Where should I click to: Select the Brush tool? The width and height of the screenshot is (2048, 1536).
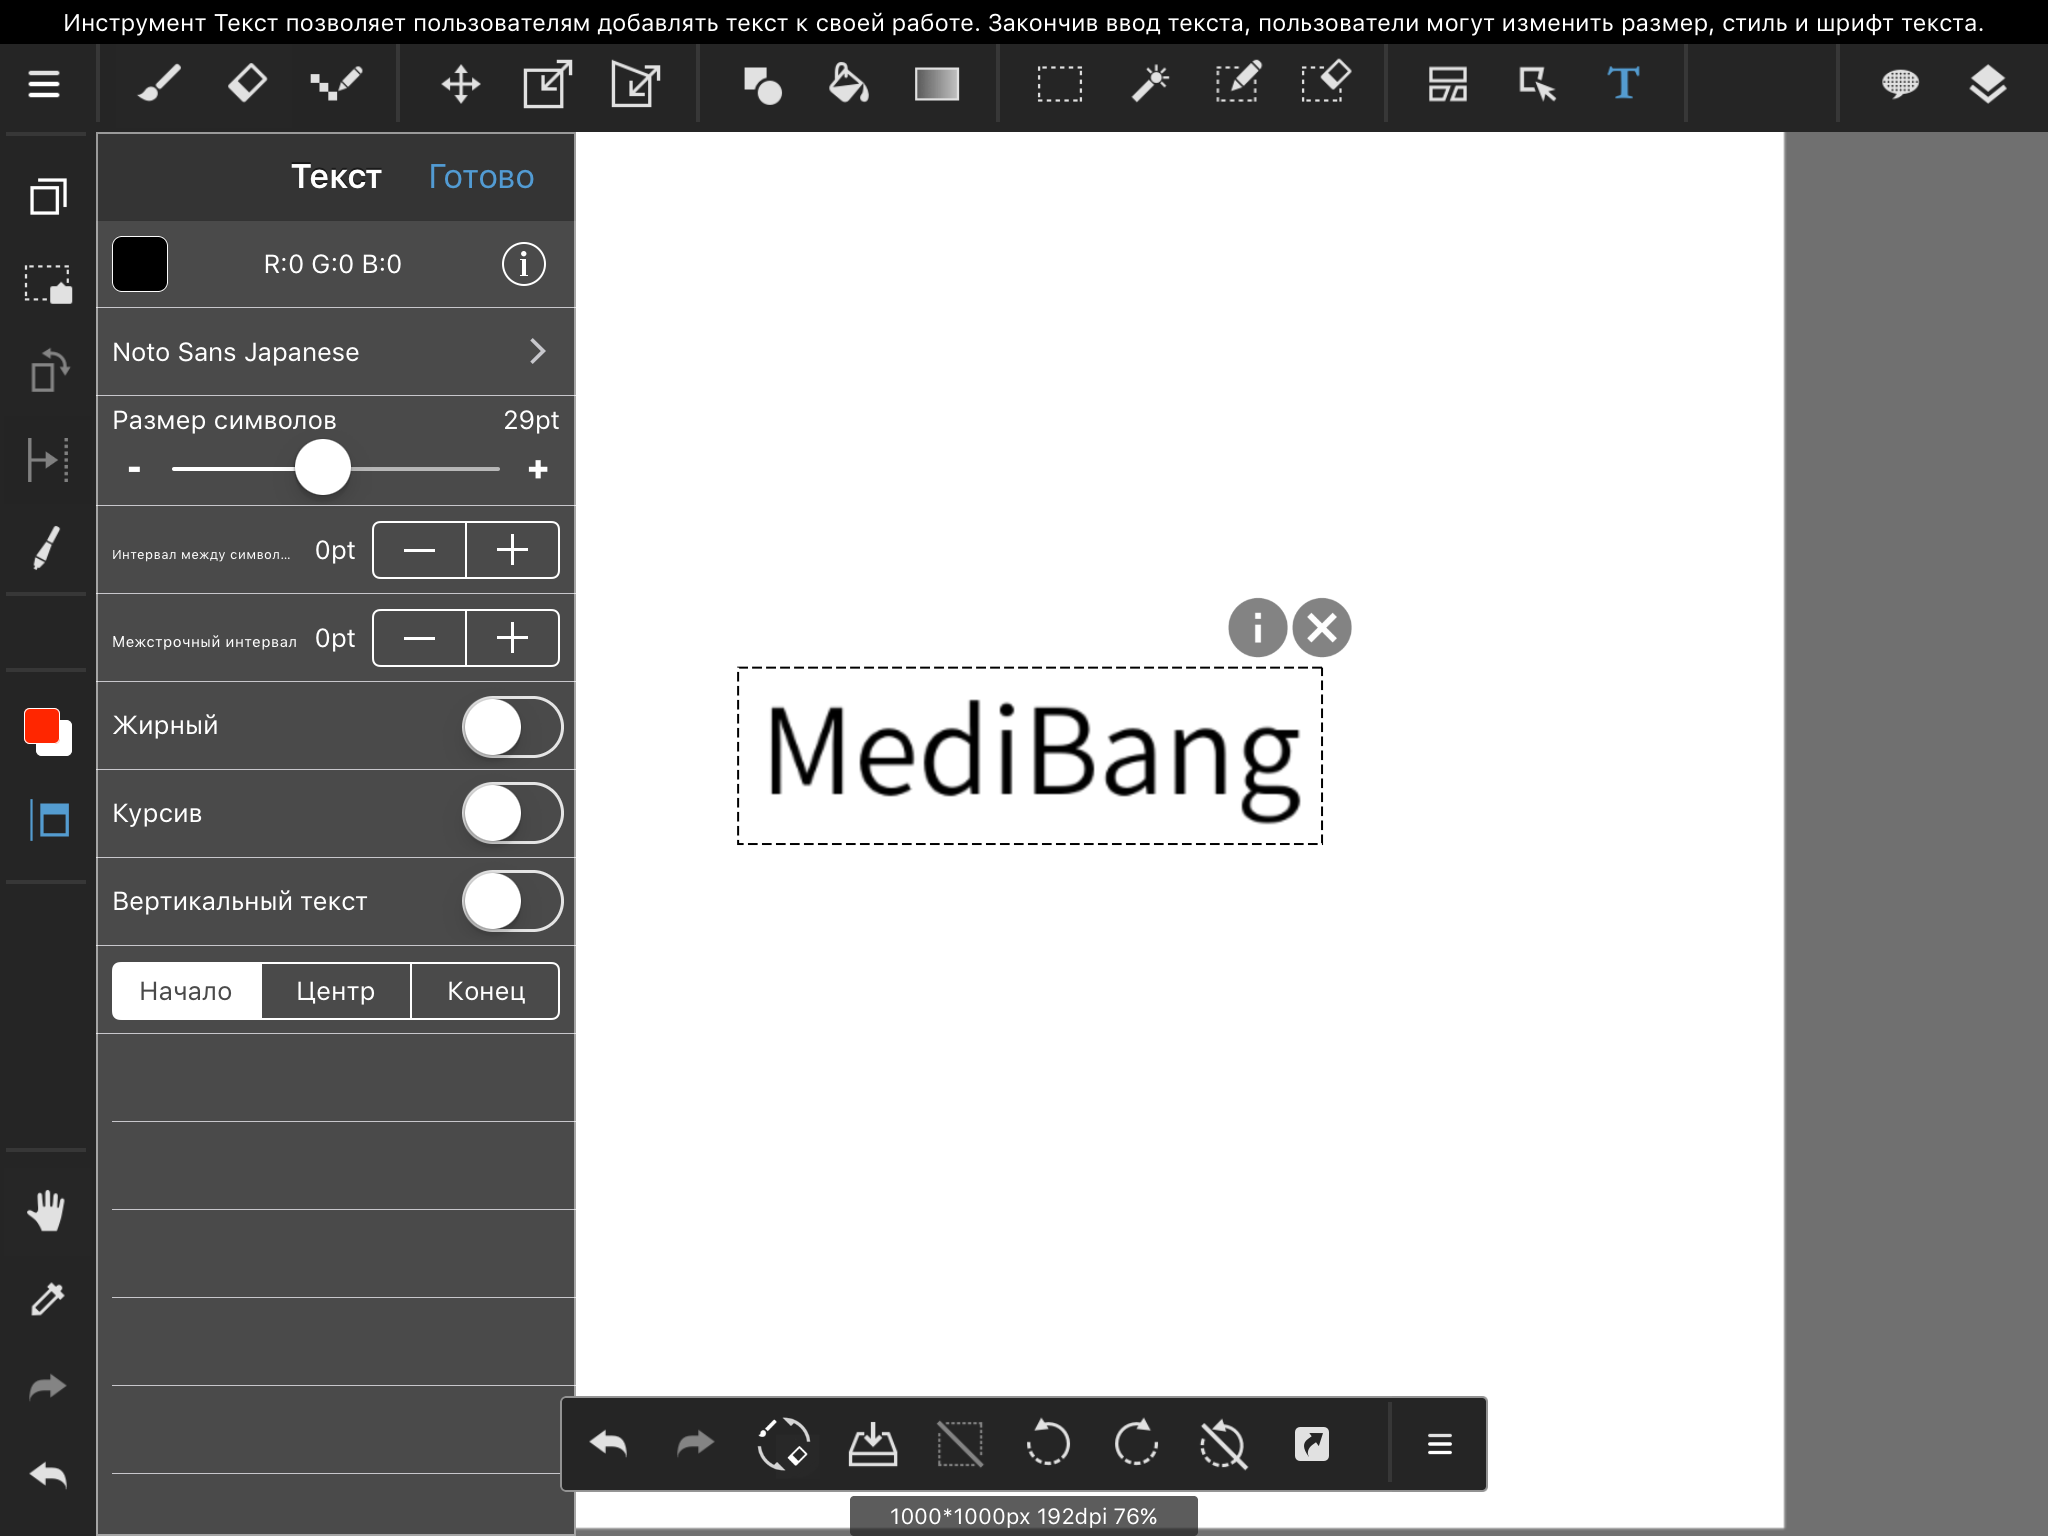159,84
